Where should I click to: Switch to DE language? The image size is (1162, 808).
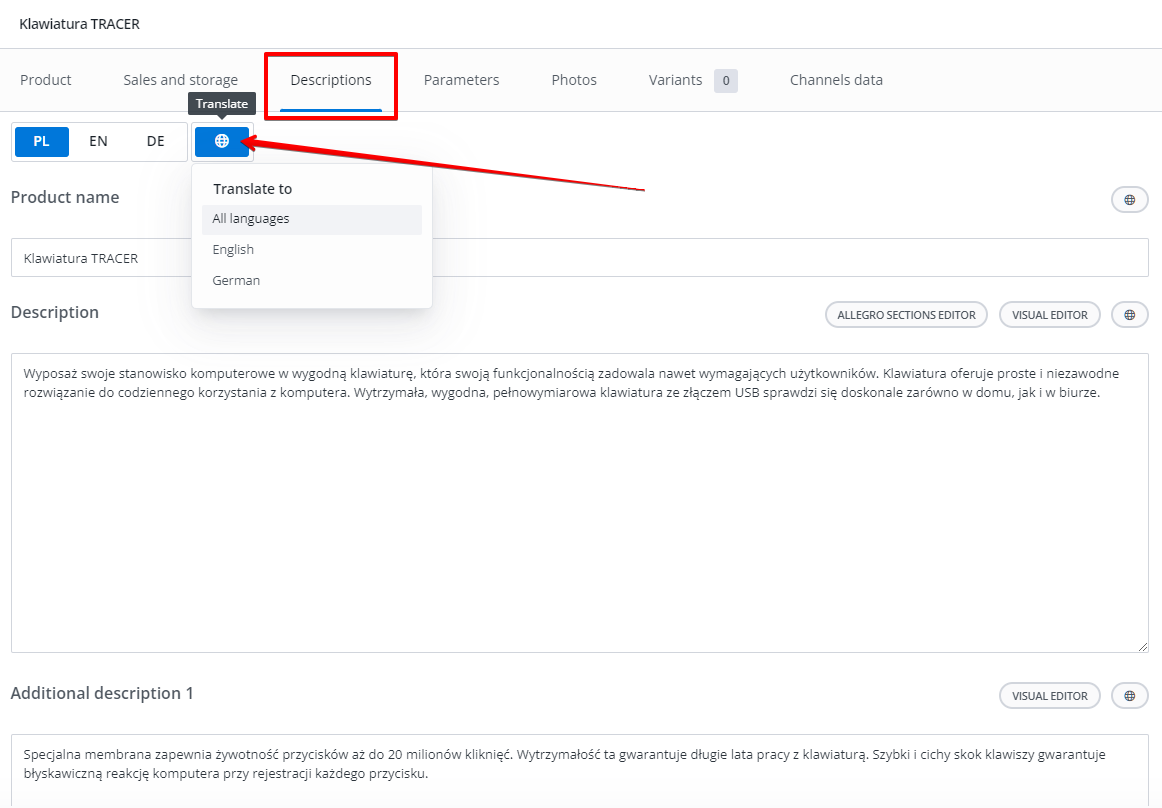click(x=156, y=141)
